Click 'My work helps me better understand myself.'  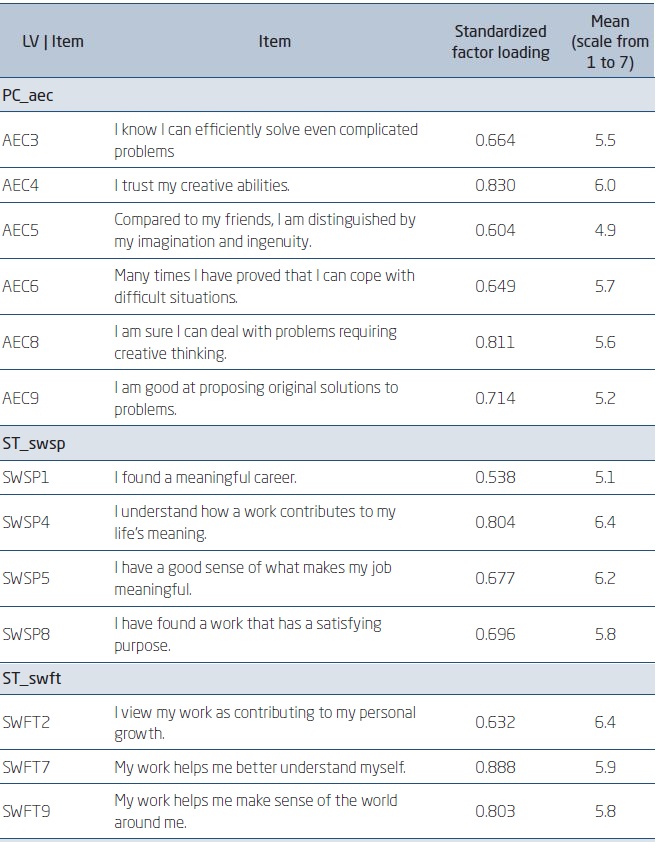260,767
